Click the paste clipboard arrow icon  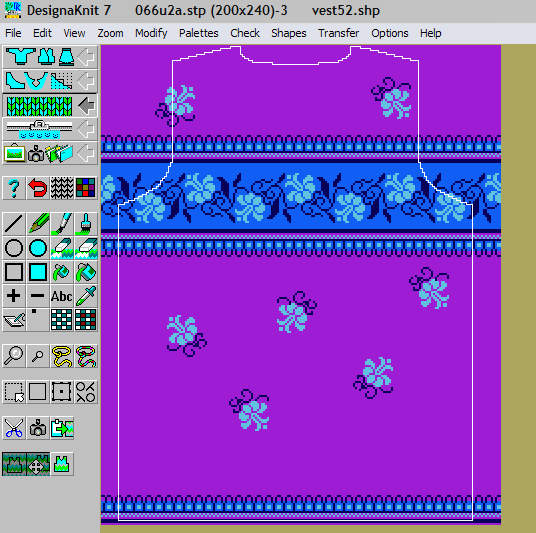coord(62,428)
